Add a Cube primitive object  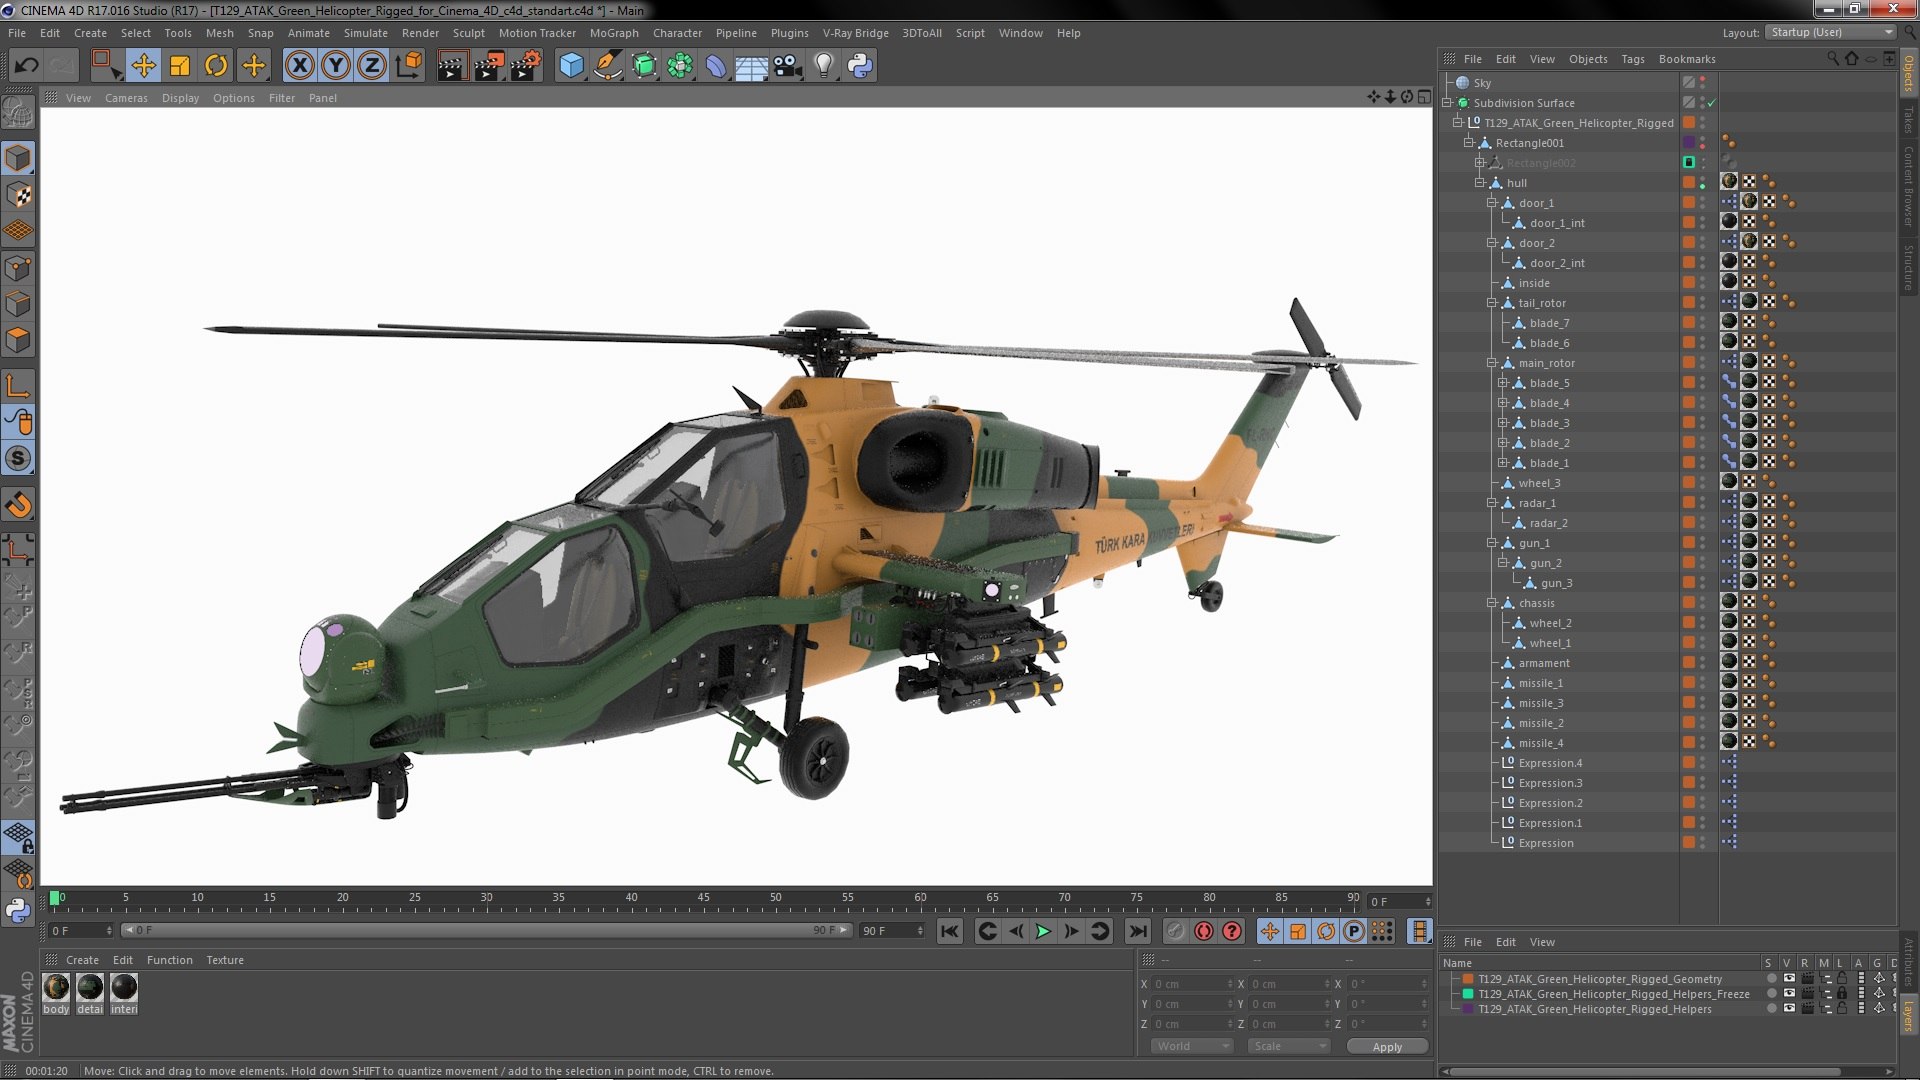tap(571, 66)
